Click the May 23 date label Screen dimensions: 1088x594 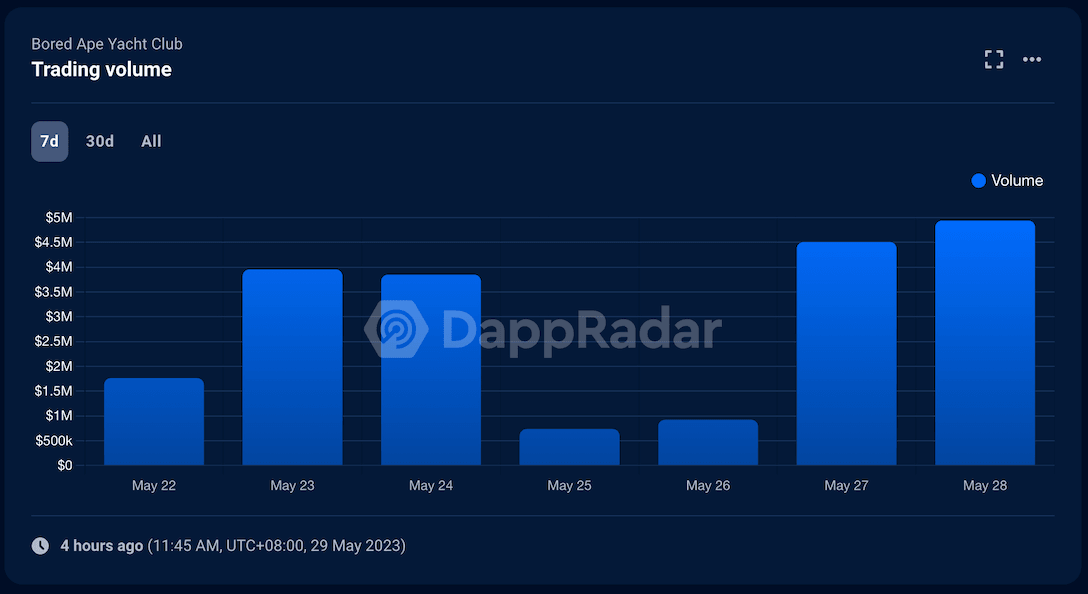click(292, 486)
